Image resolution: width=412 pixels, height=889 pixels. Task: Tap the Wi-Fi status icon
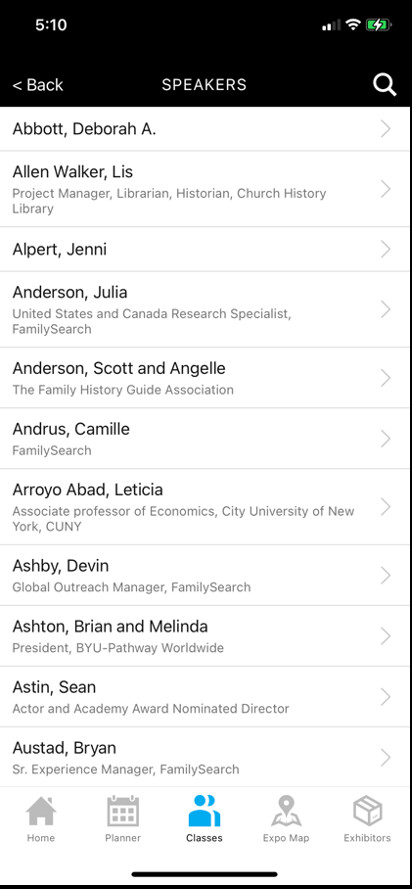[354, 24]
